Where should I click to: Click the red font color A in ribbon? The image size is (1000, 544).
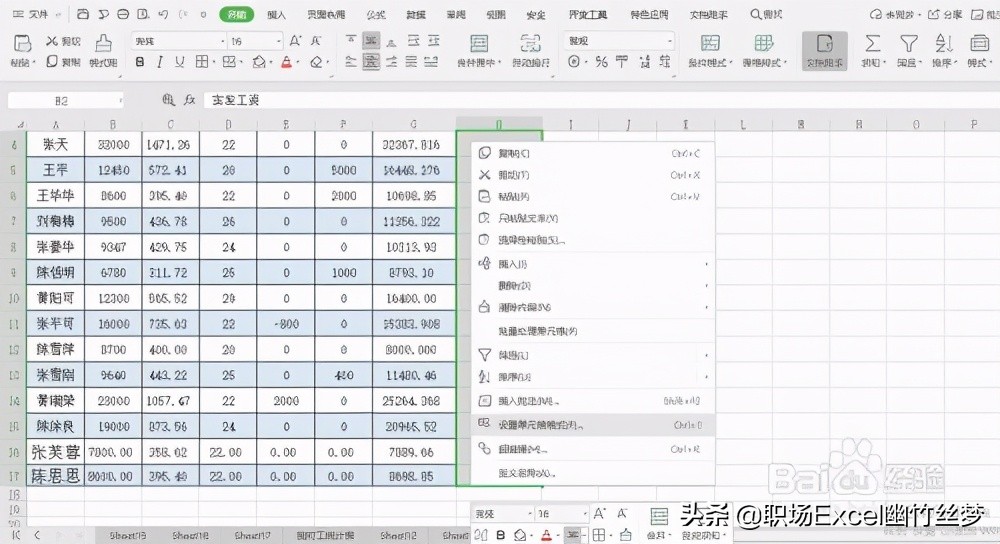click(x=286, y=62)
